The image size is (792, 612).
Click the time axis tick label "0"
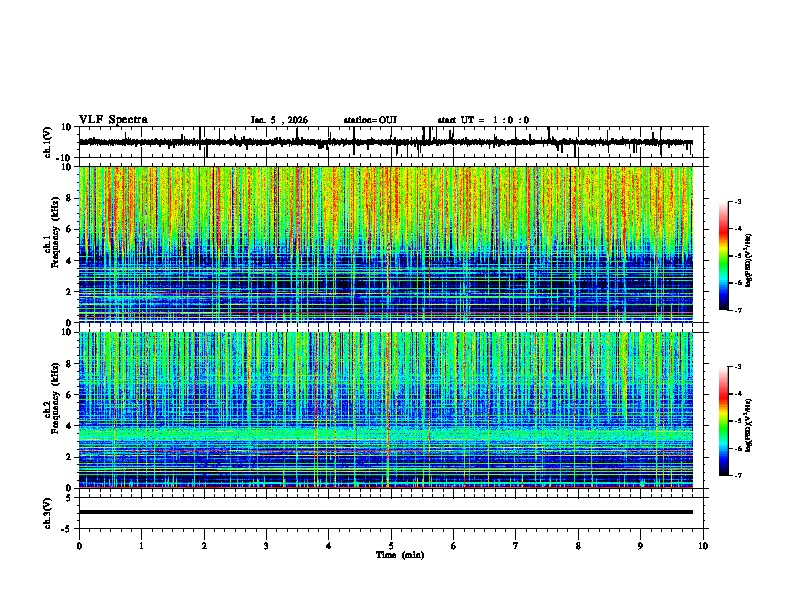(x=79, y=546)
